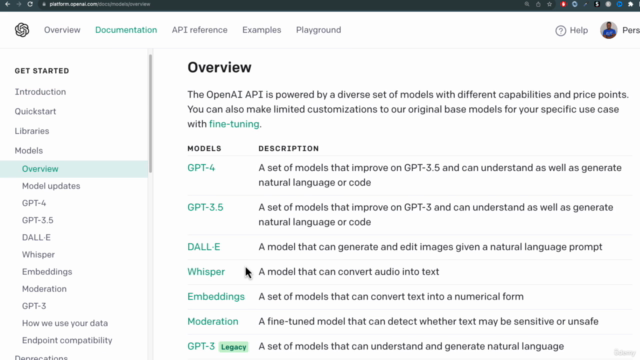Collapse the Models sidebar section
The image size is (640, 360).
tap(29, 151)
